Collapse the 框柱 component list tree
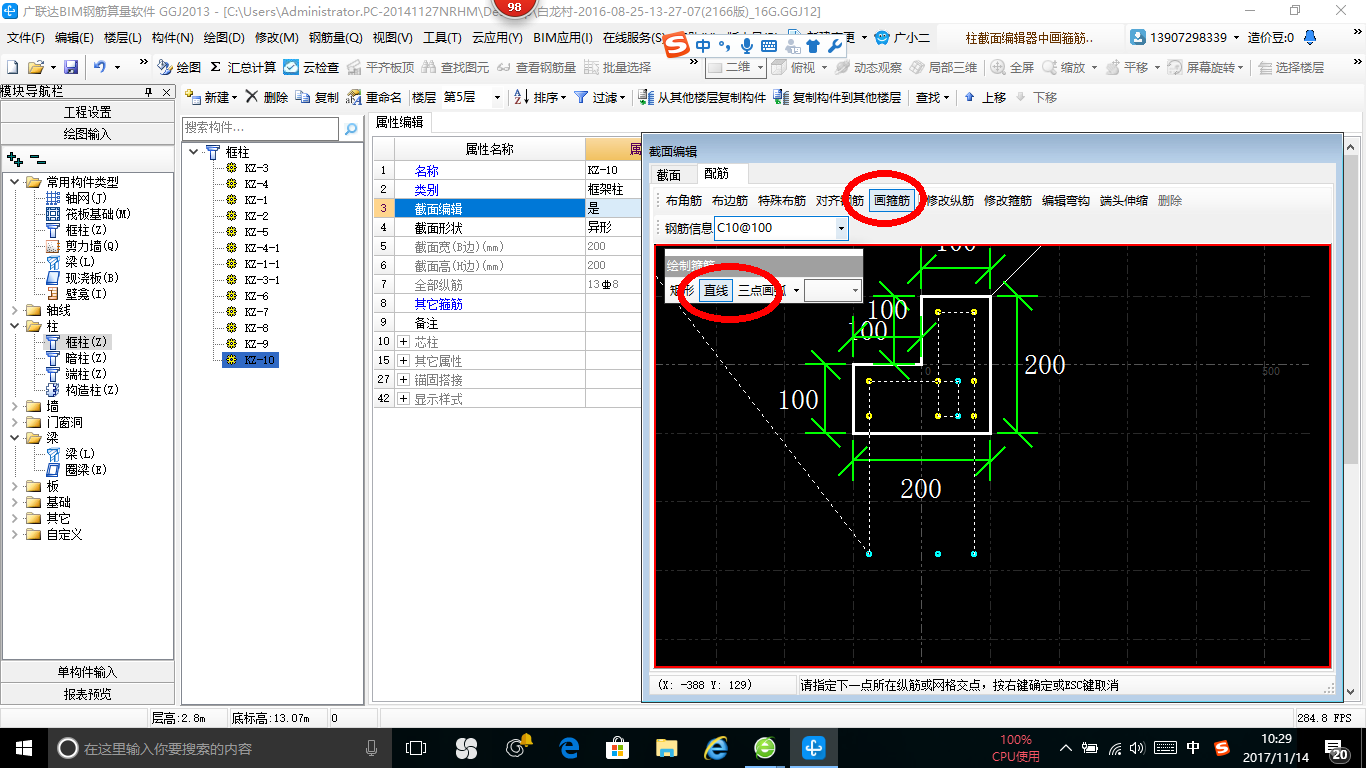This screenshot has width=1366, height=768. [x=194, y=152]
